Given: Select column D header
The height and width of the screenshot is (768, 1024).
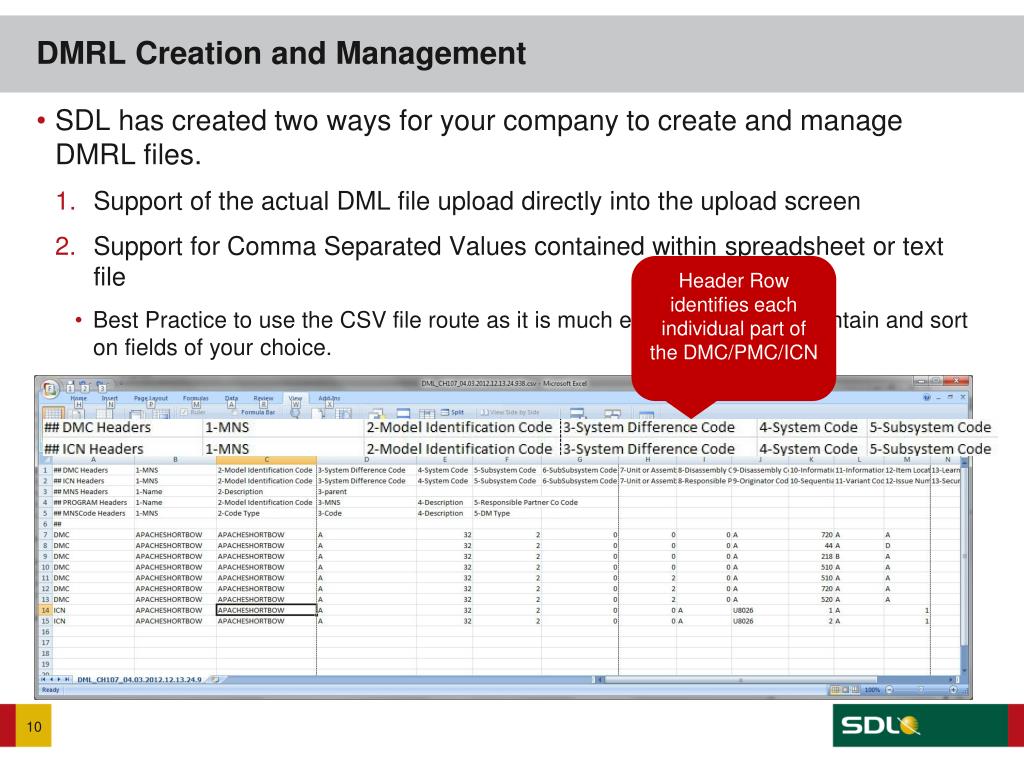Looking at the screenshot, I should [x=366, y=460].
